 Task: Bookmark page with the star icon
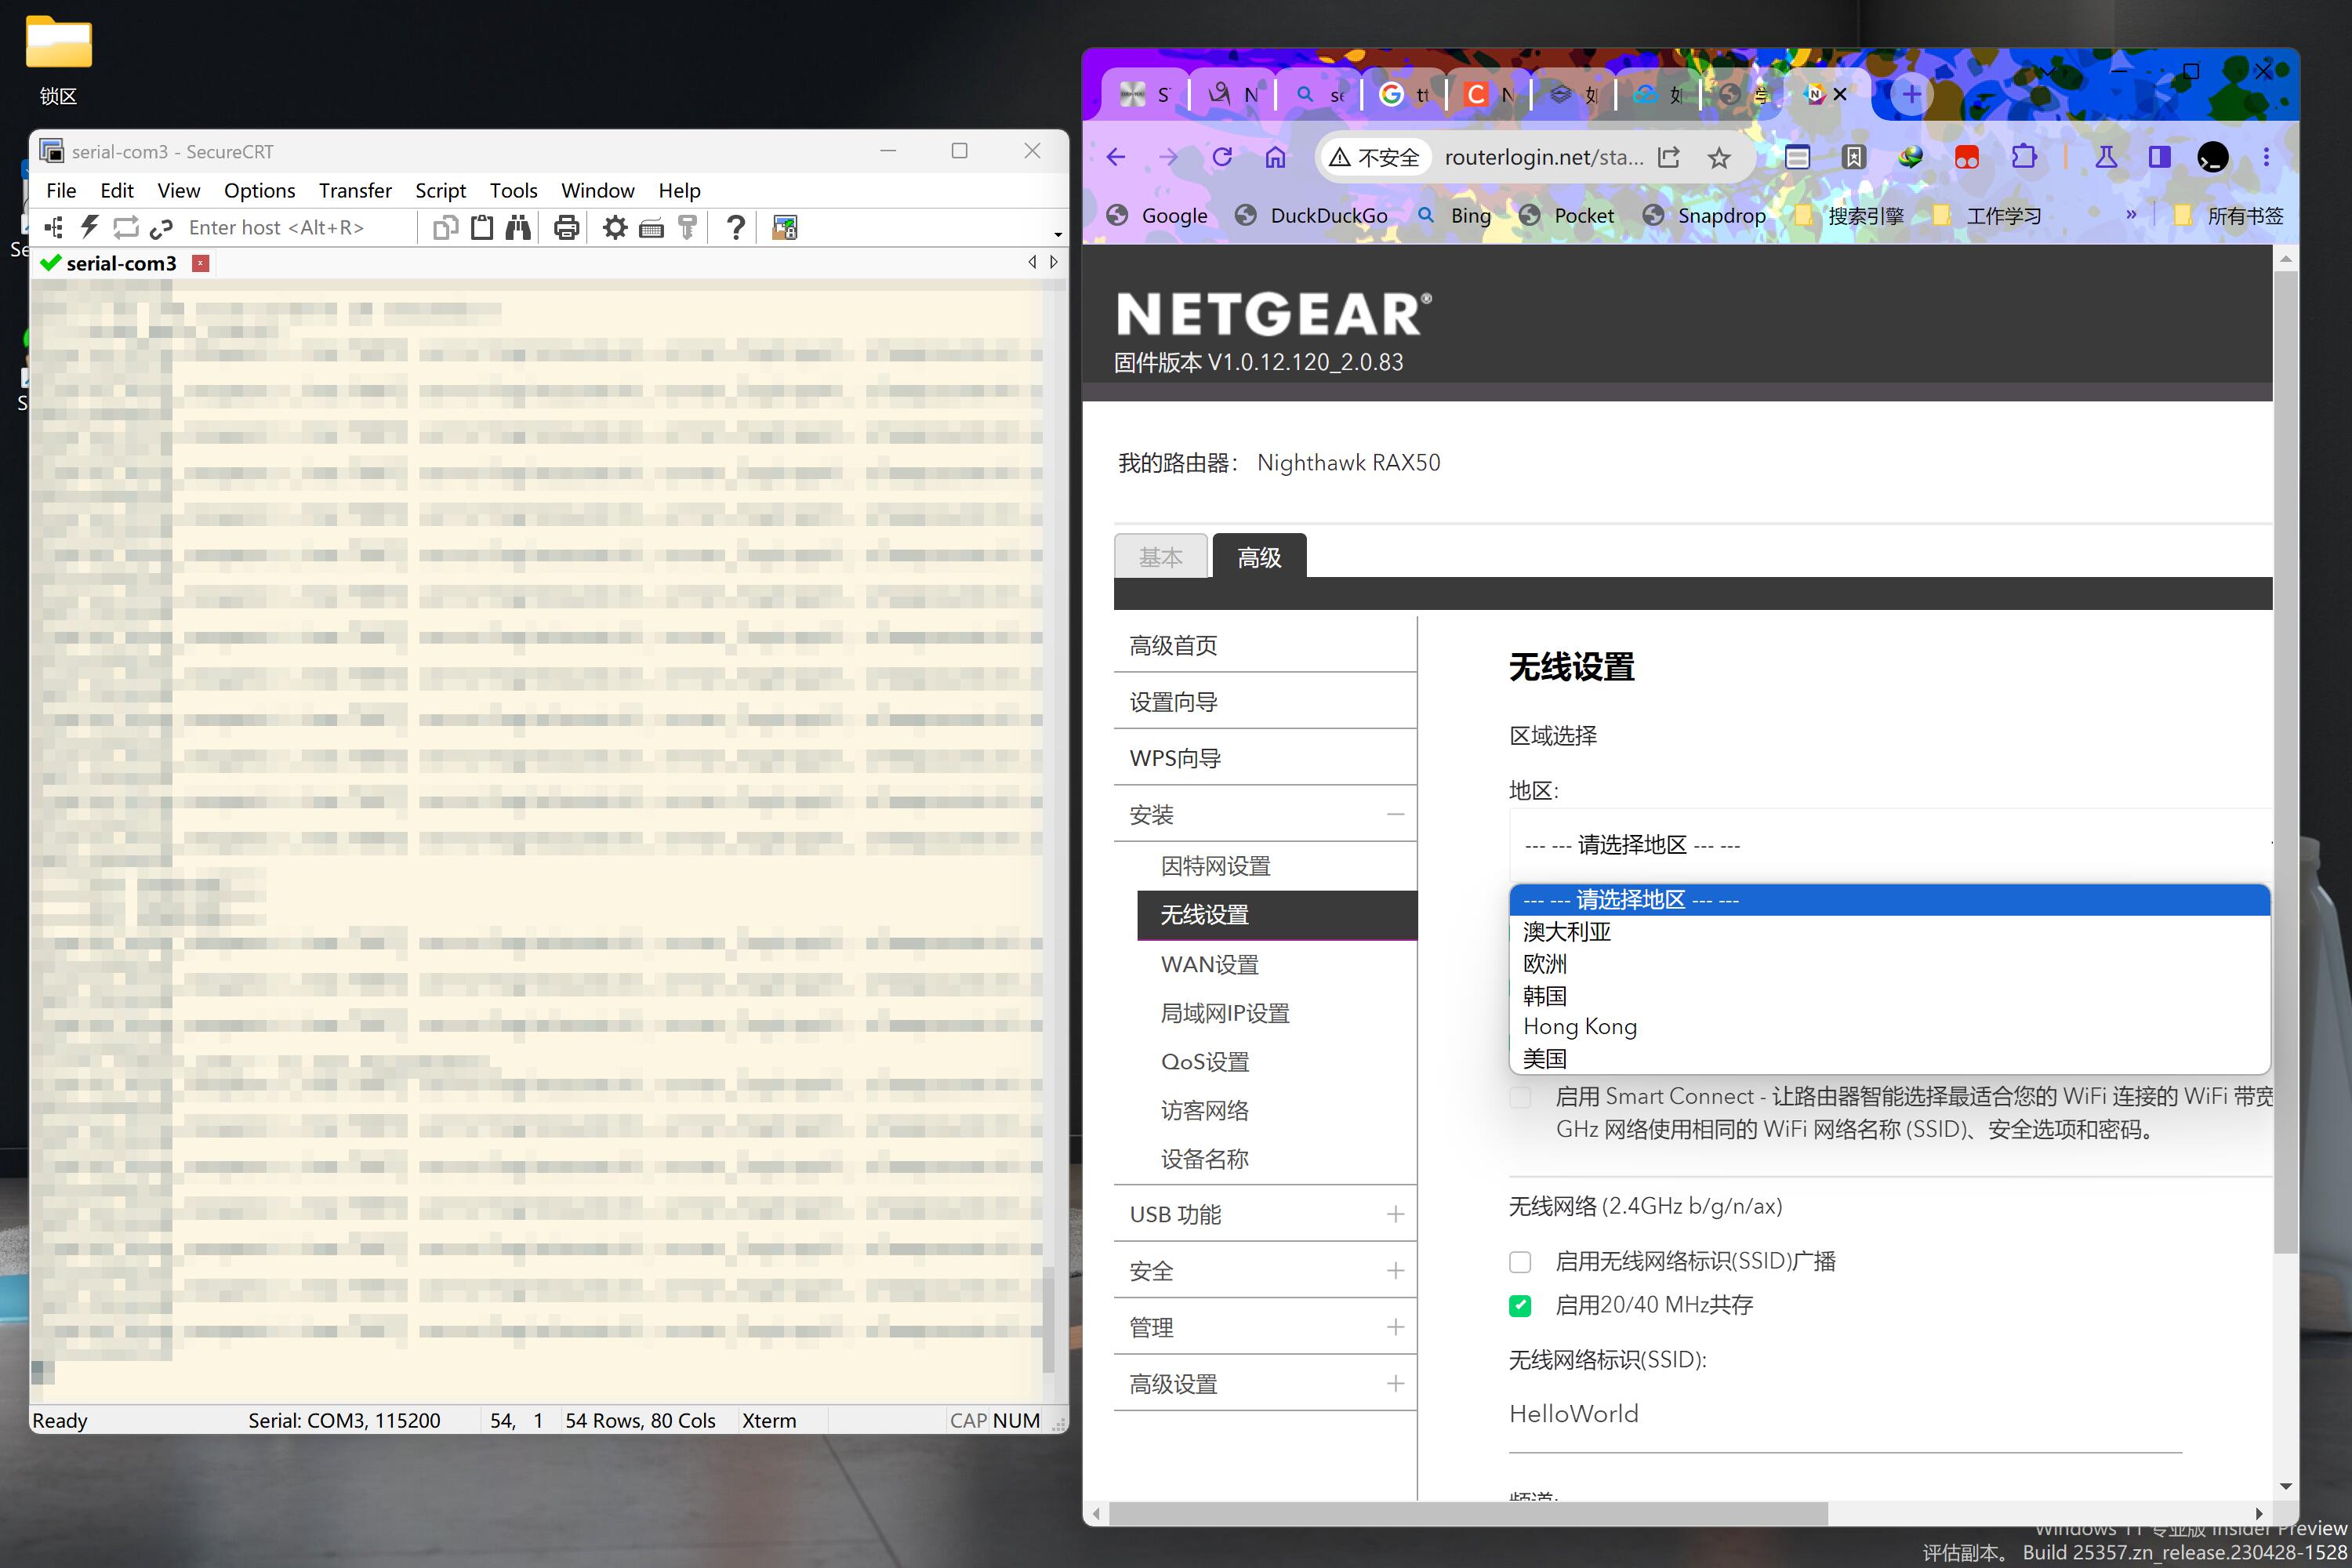[1718, 157]
